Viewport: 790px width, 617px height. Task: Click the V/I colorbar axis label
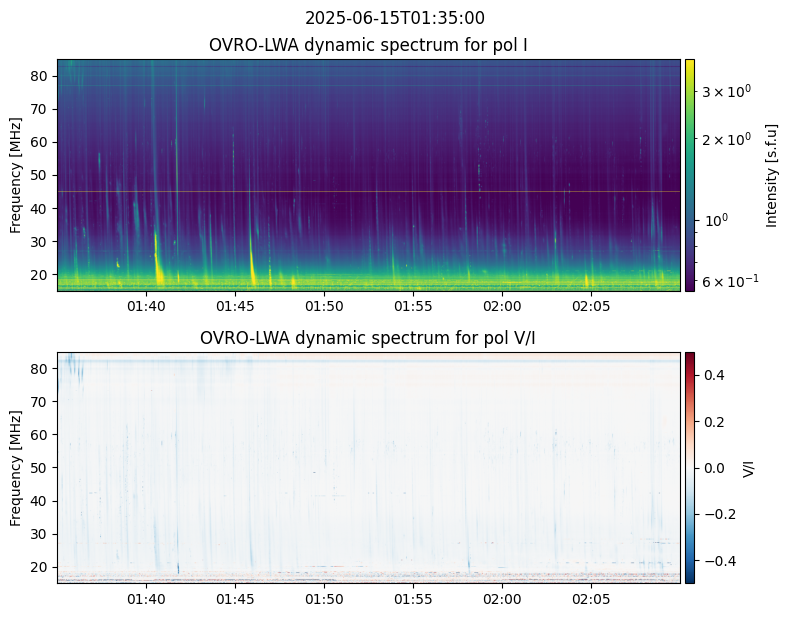(x=748, y=467)
